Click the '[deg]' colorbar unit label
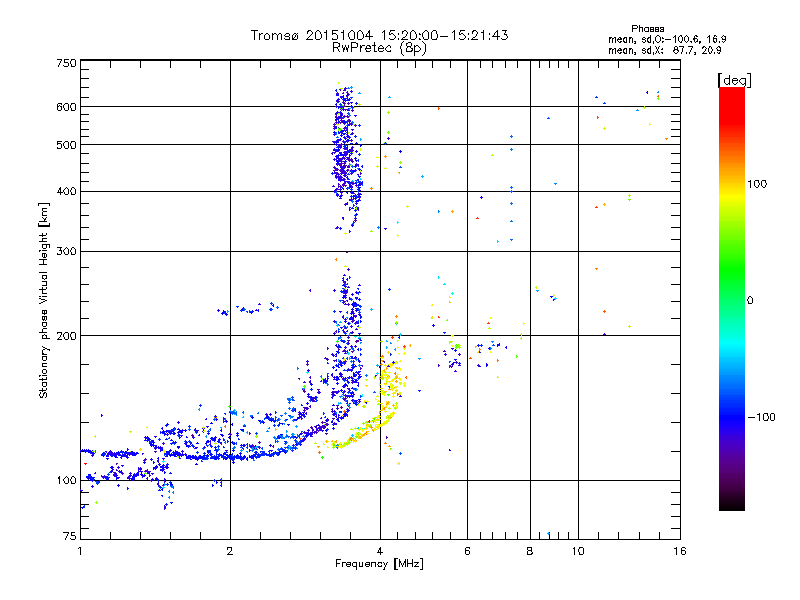The image size is (800, 600). coord(734,80)
